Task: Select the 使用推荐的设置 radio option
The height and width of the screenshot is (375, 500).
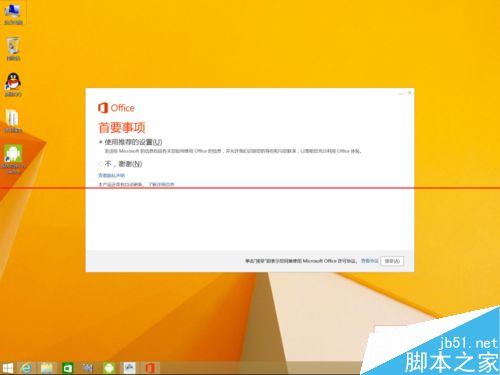Action: click(x=101, y=142)
